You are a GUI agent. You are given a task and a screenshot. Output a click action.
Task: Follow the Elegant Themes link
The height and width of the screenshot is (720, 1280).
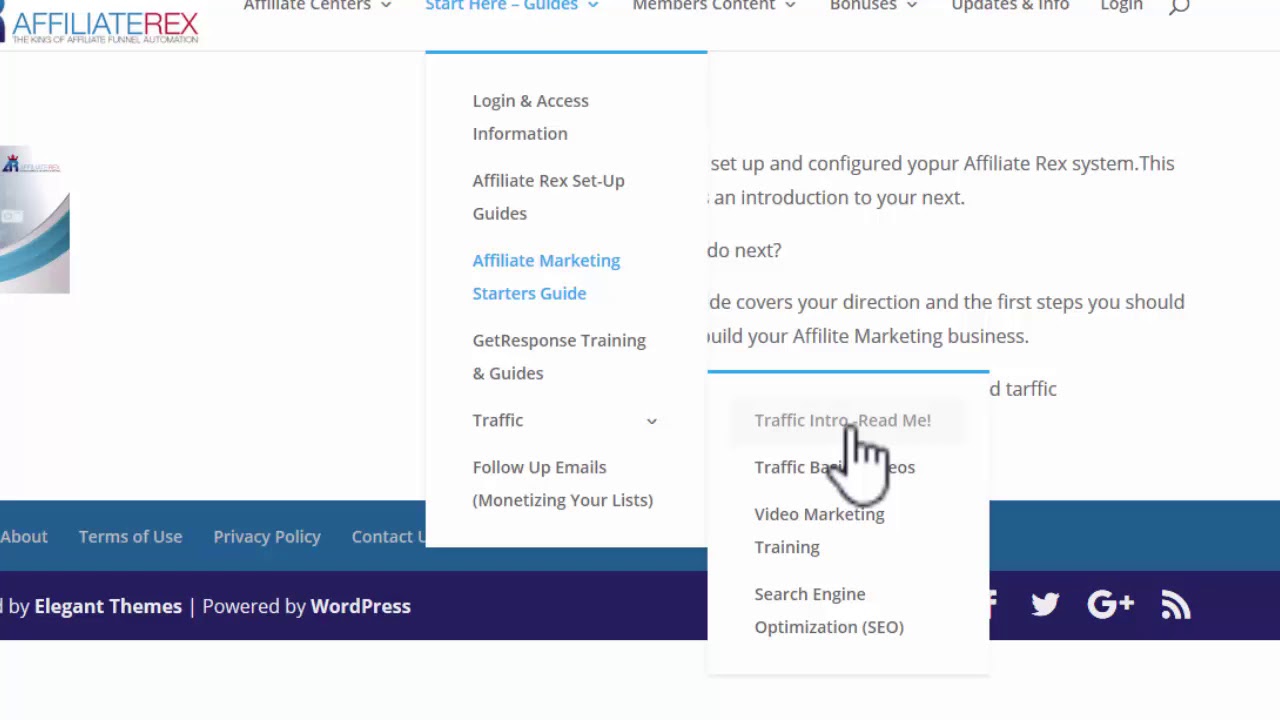pyautogui.click(x=108, y=606)
